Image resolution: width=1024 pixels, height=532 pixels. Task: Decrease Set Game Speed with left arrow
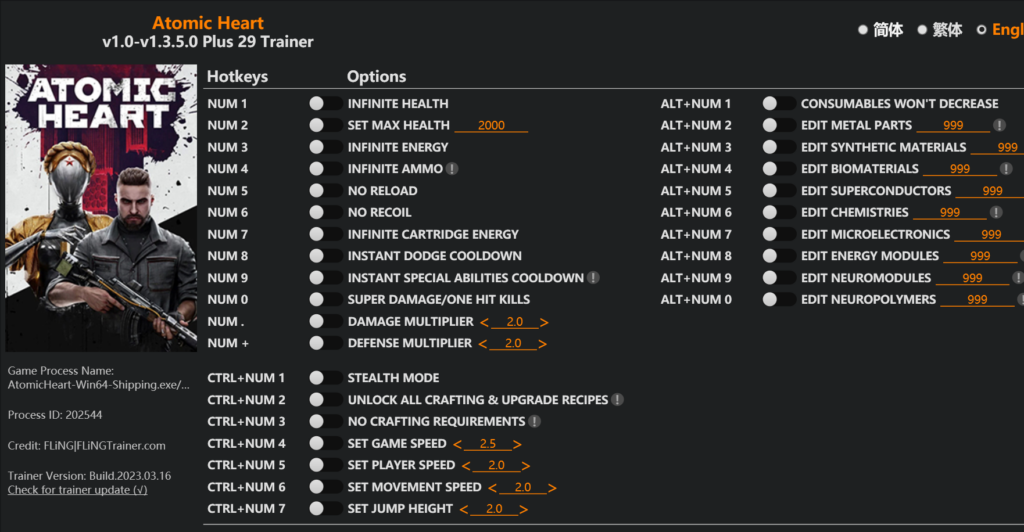(457, 444)
